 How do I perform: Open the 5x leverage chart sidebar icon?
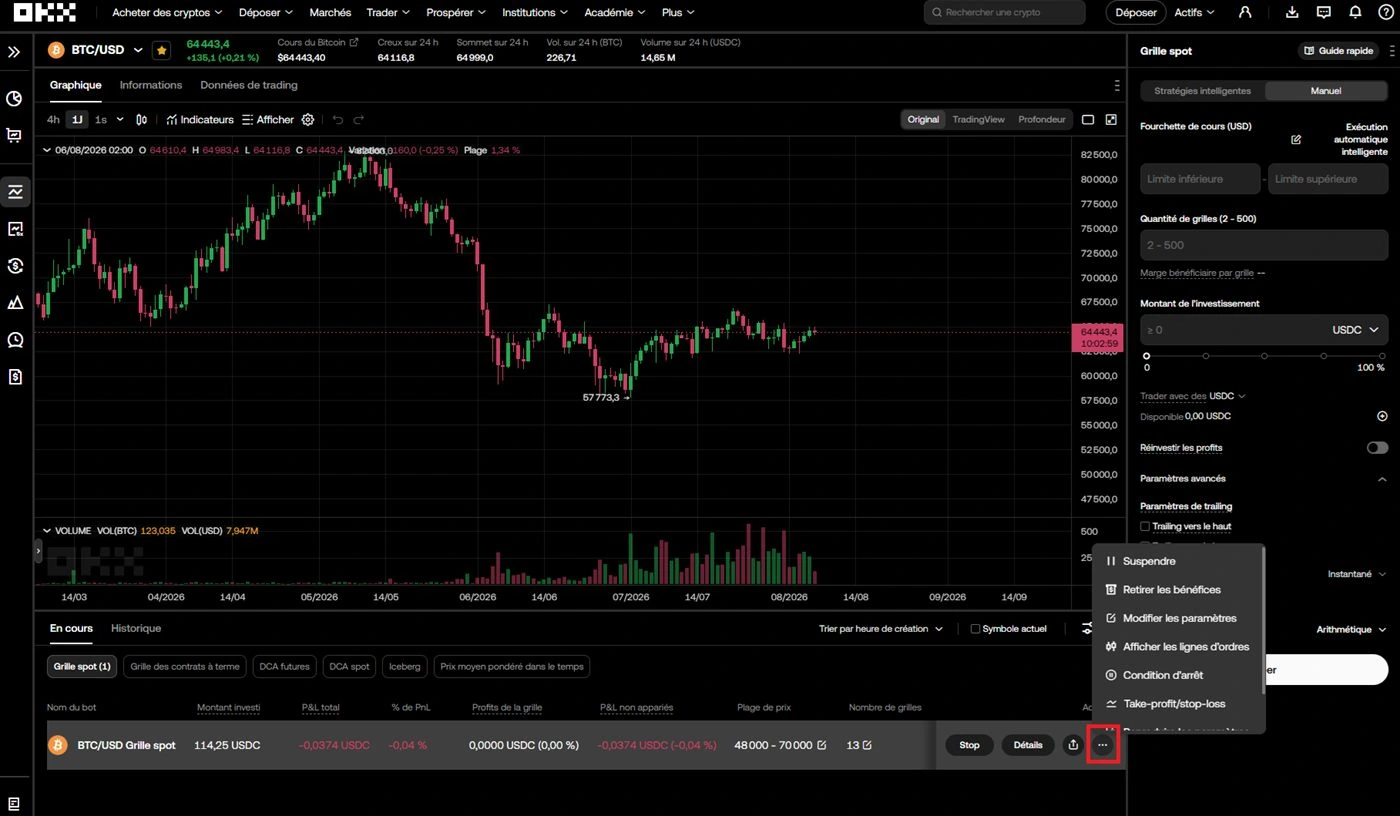coord(14,229)
